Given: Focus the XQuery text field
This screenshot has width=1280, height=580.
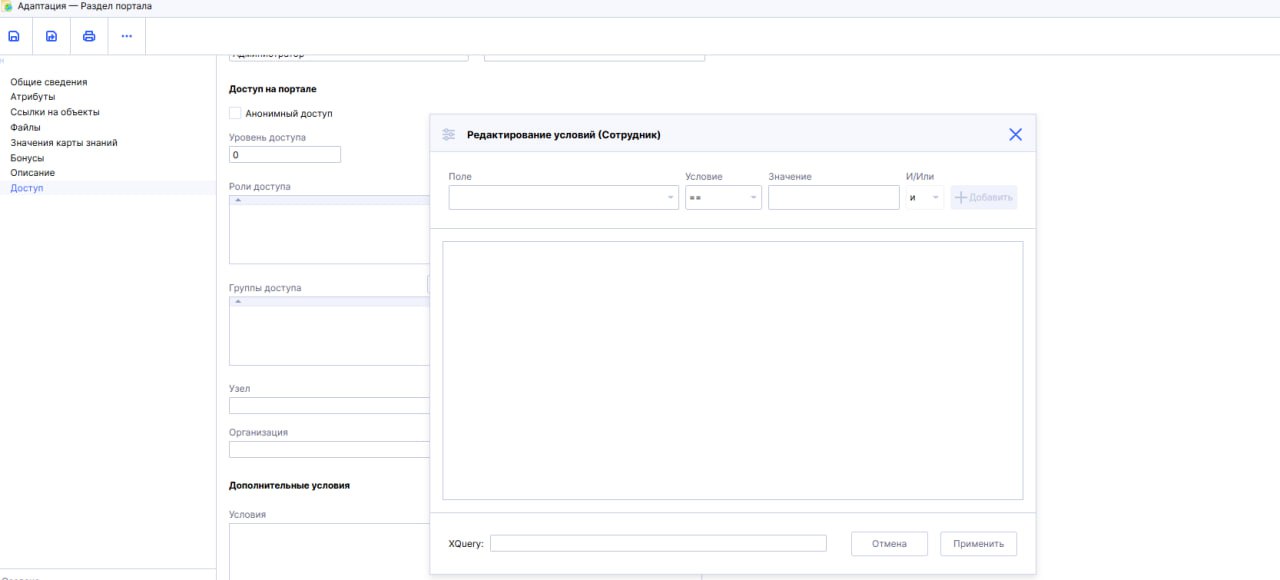Looking at the screenshot, I should tap(658, 544).
